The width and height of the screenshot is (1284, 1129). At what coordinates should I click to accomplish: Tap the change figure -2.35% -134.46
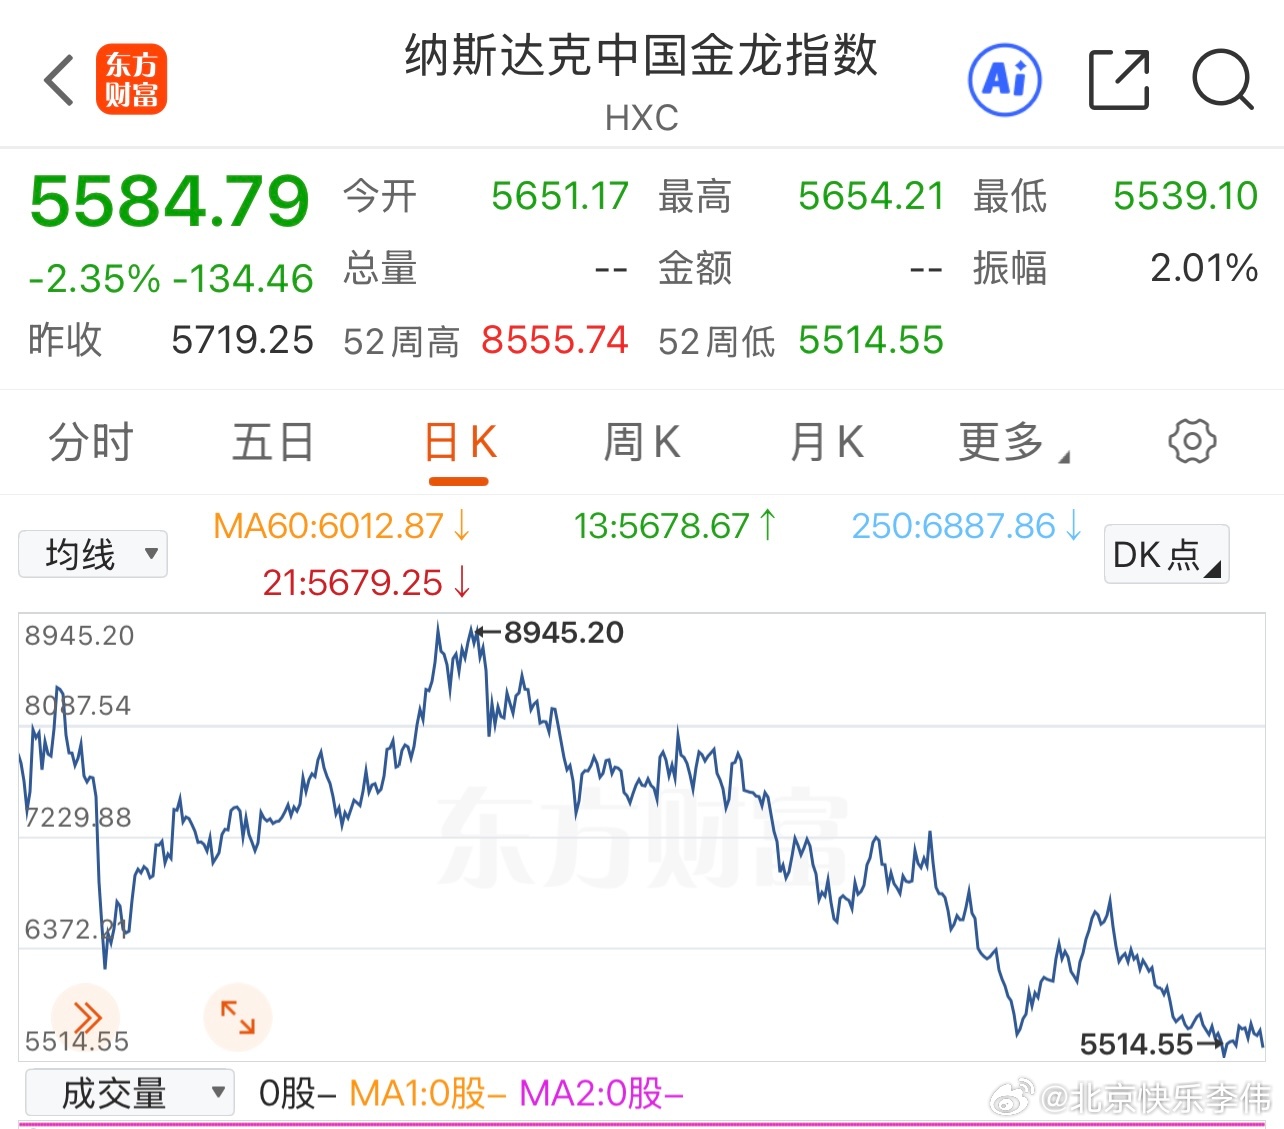click(x=171, y=279)
